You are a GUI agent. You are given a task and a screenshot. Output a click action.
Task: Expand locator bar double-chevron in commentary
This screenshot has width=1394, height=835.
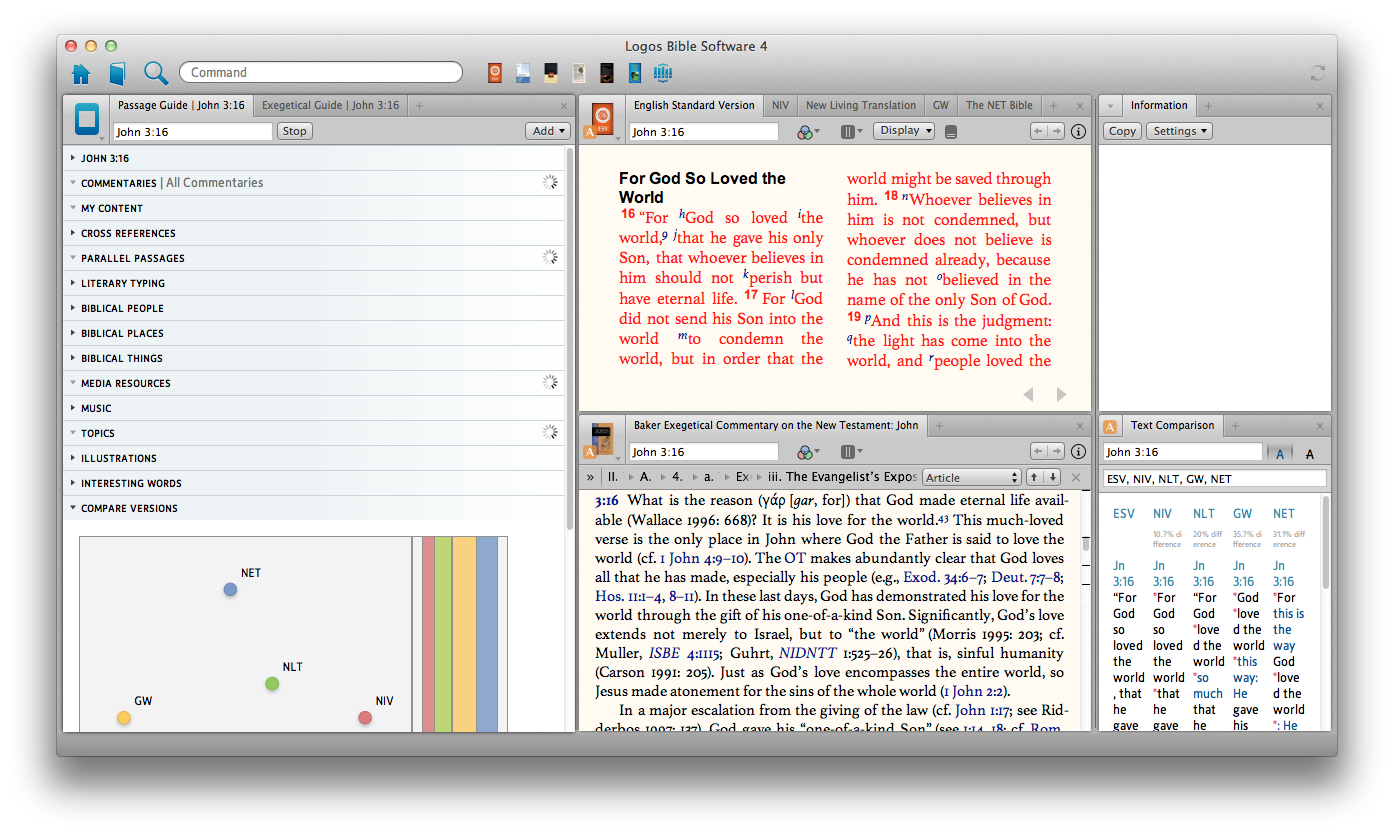pyautogui.click(x=590, y=477)
